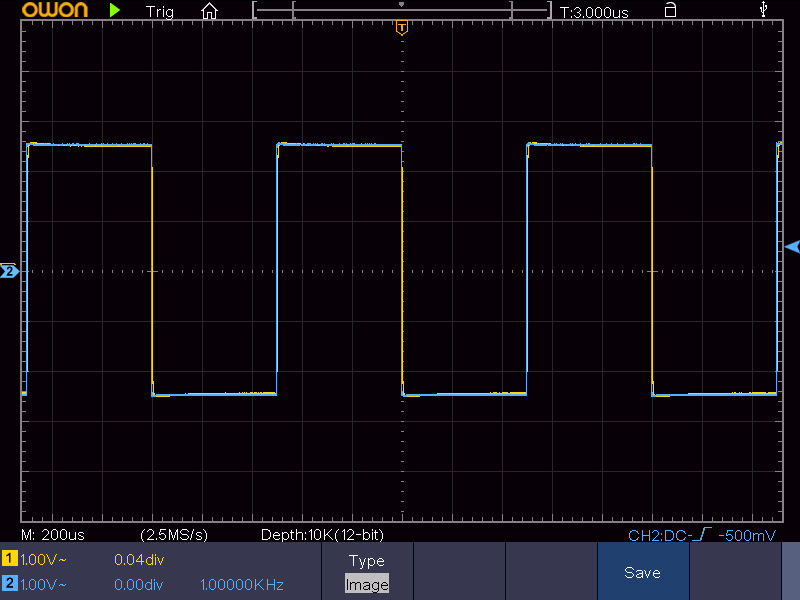800x600 pixels.
Task: Click the channel 2 ground level marker
Action: point(9,271)
